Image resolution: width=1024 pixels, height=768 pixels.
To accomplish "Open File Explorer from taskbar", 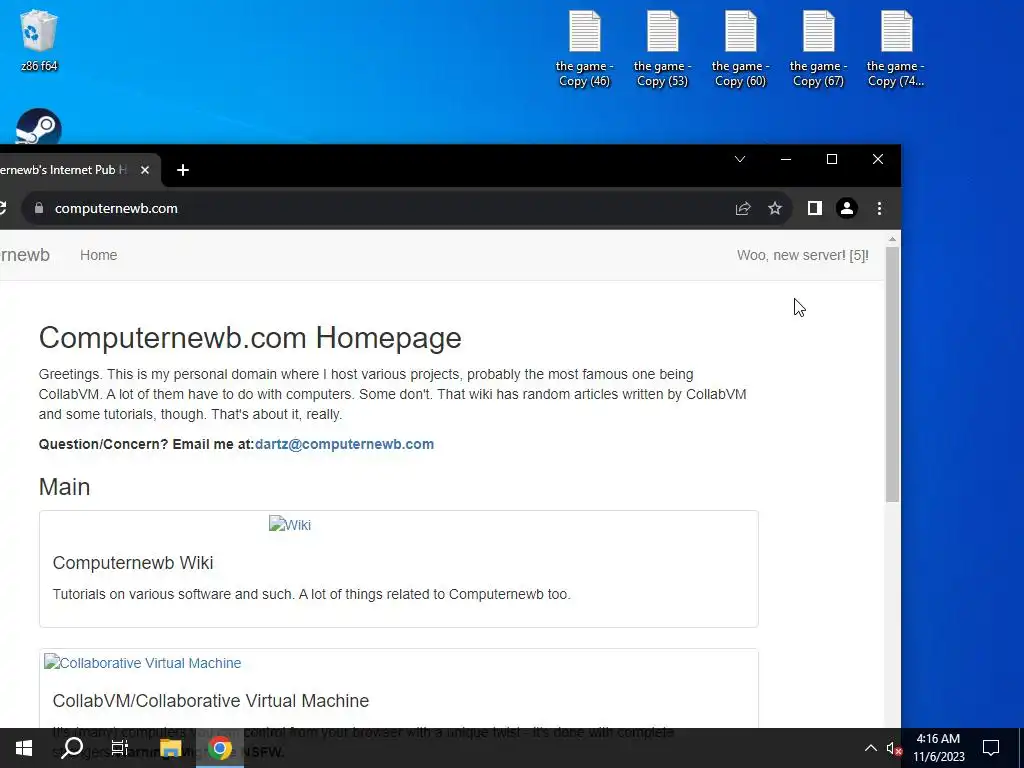I will tap(170, 748).
